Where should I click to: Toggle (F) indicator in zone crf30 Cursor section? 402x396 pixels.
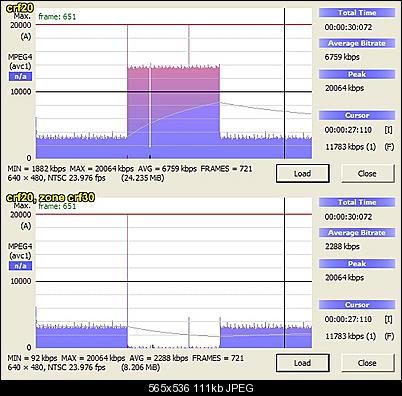[x=389, y=336]
